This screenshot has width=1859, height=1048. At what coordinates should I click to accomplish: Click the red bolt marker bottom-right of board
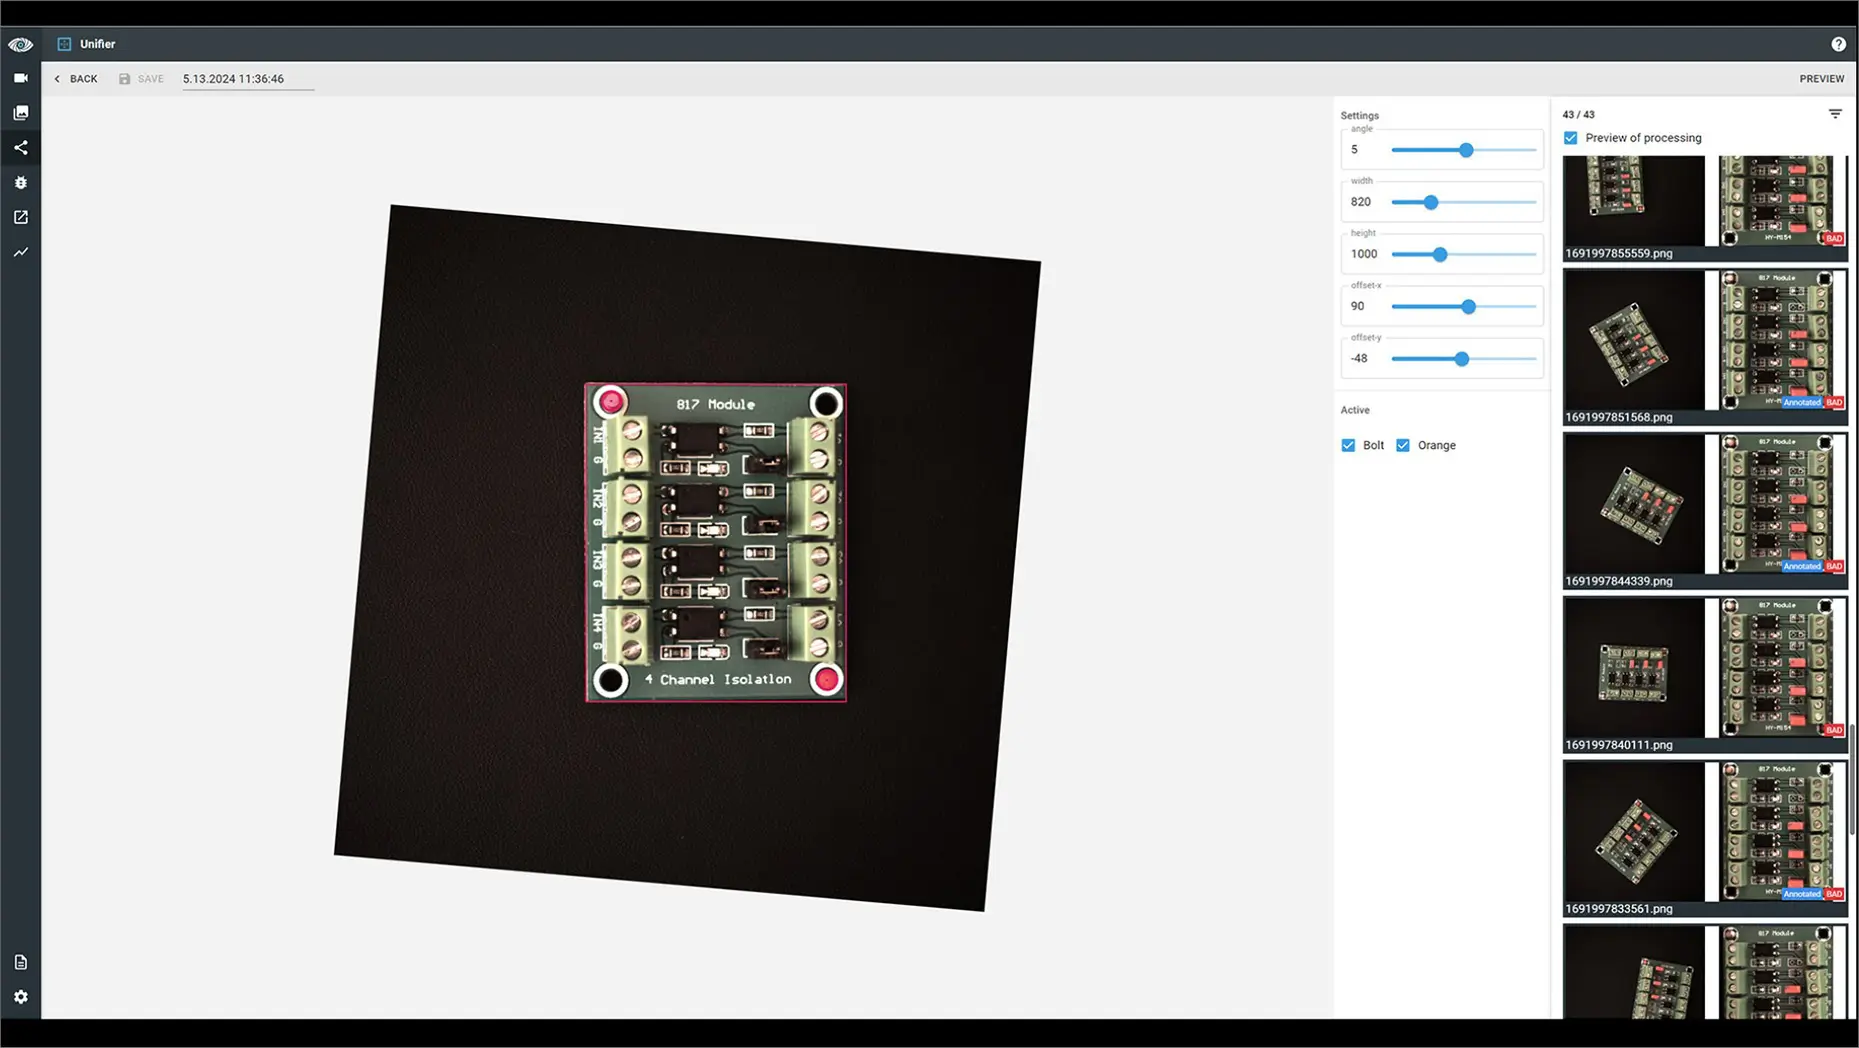[826, 679]
